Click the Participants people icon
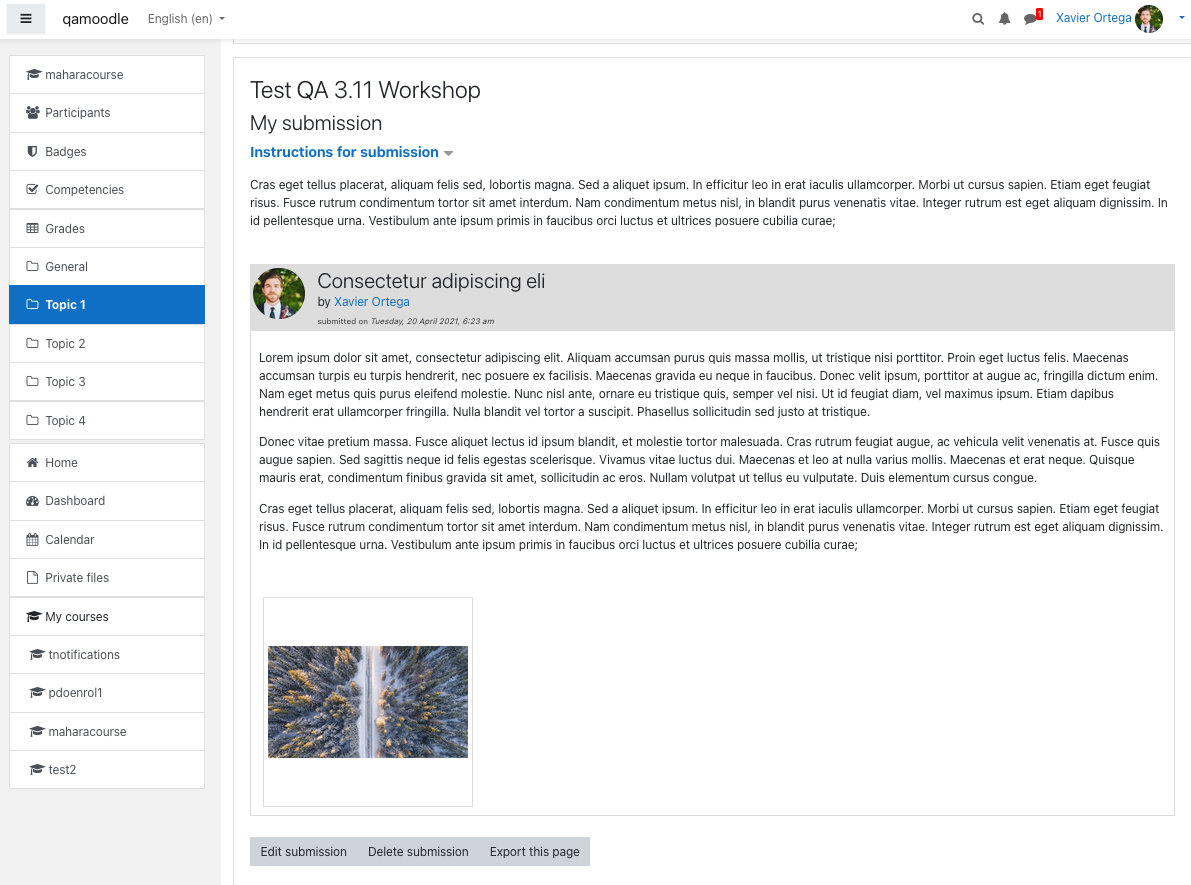This screenshot has height=885, width=1191. 33,112
